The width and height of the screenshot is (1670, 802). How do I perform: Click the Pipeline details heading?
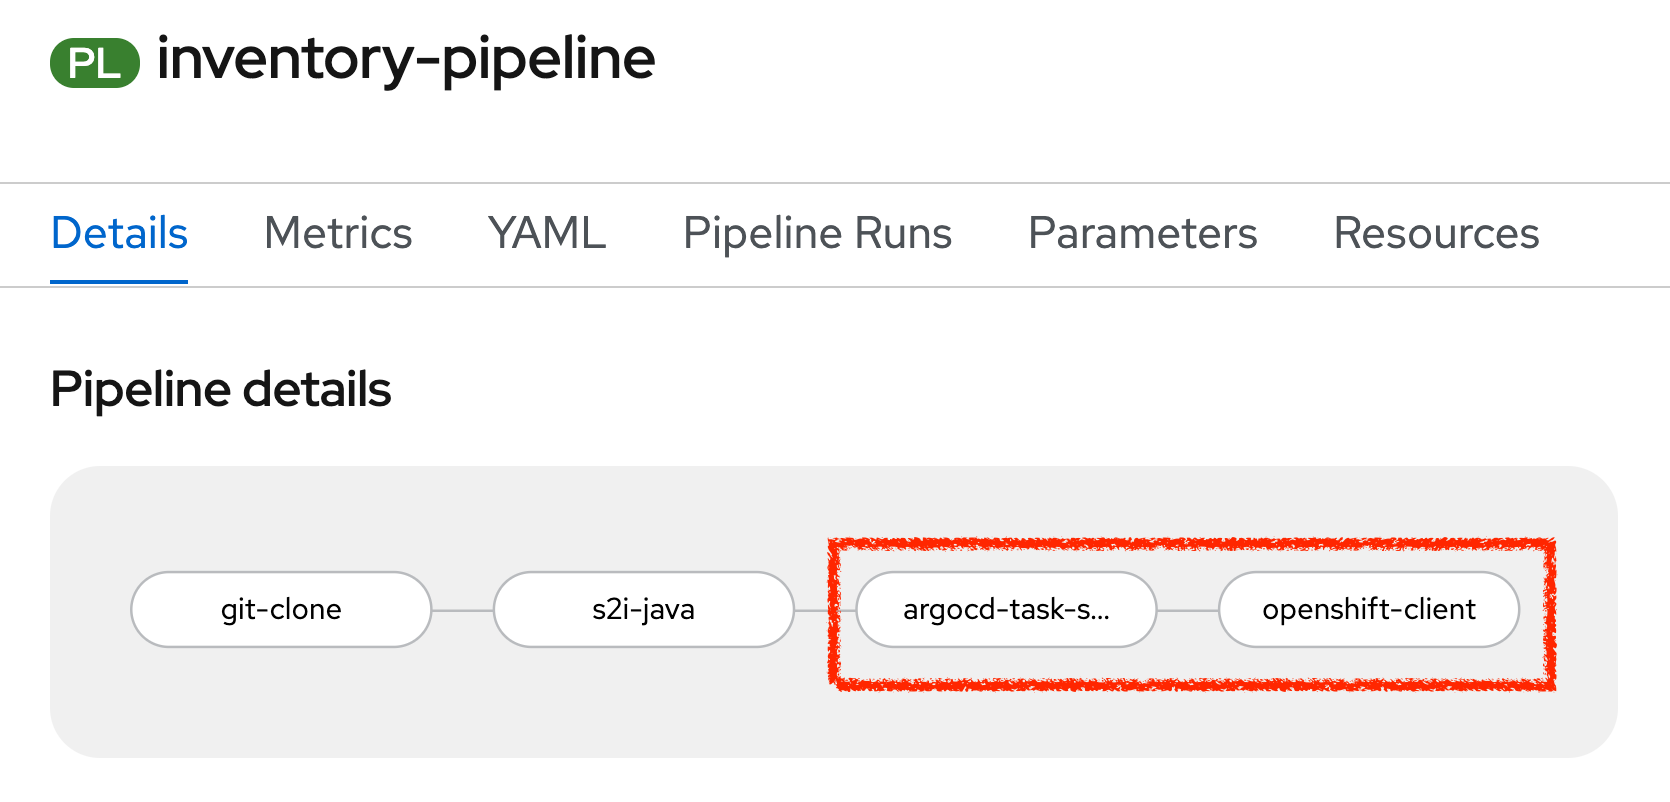pyautogui.click(x=221, y=390)
